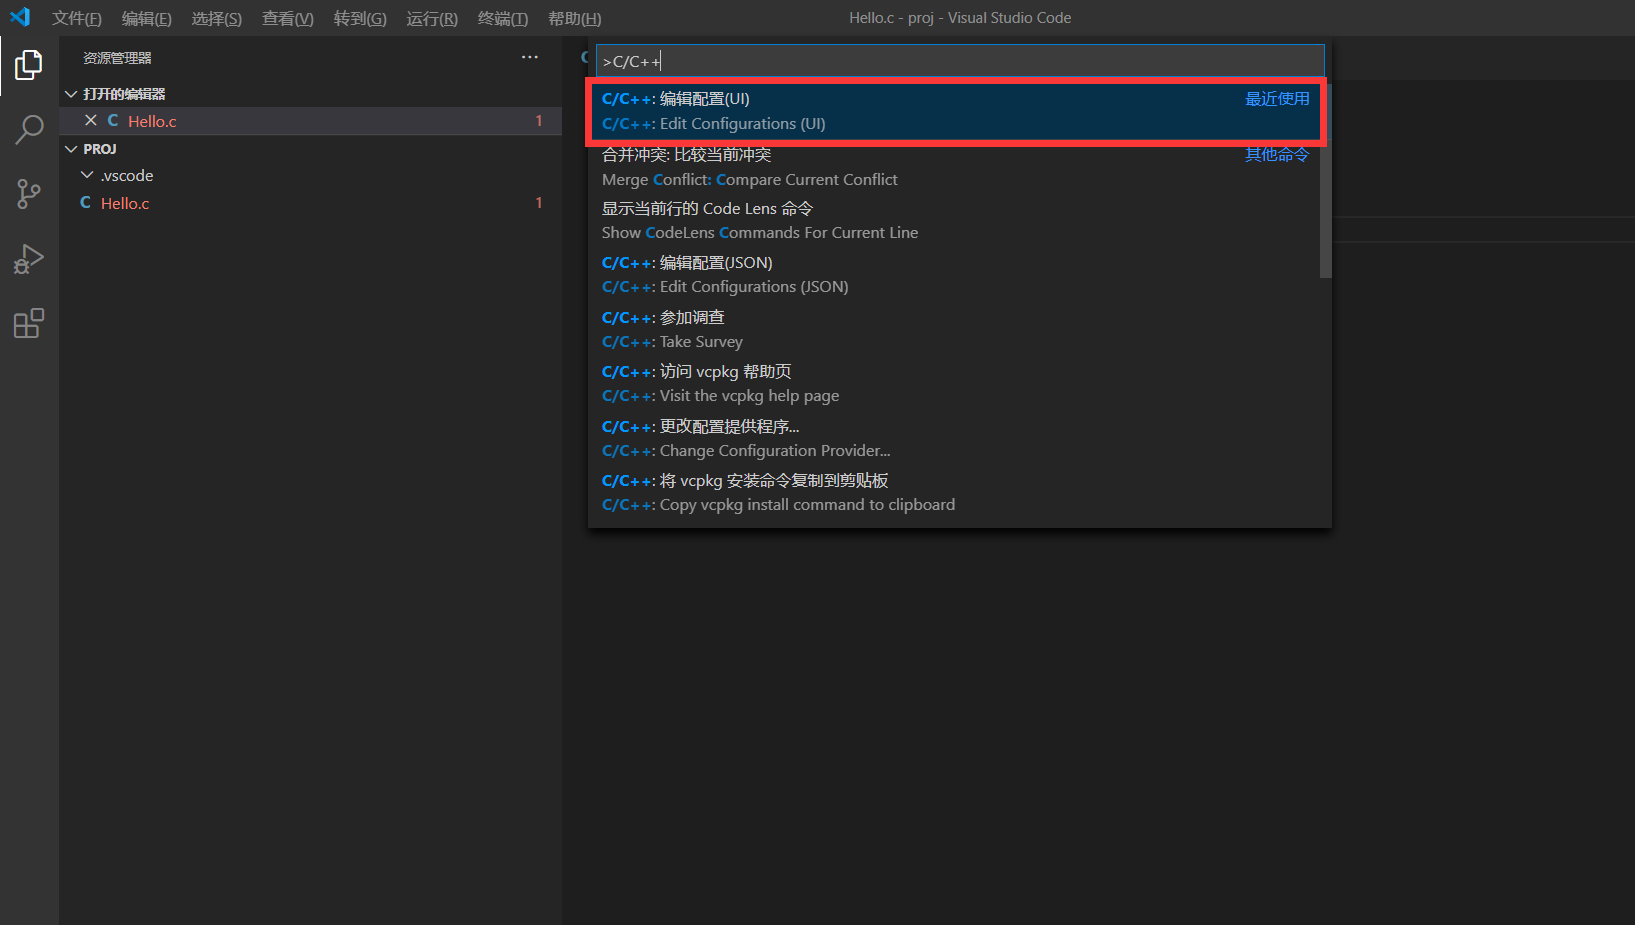Run Copy vcpkg install command to clipboard
The width and height of the screenshot is (1635, 925).
(954, 493)
